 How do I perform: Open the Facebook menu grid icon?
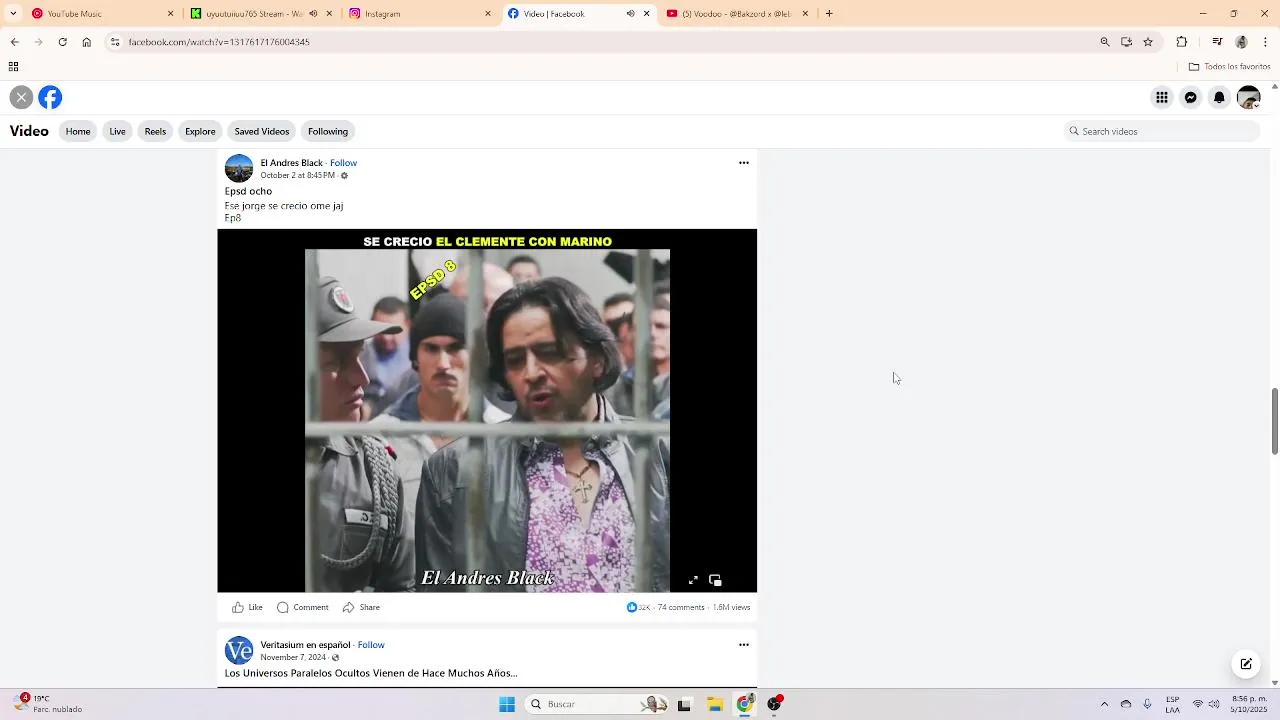point(1162,97)
